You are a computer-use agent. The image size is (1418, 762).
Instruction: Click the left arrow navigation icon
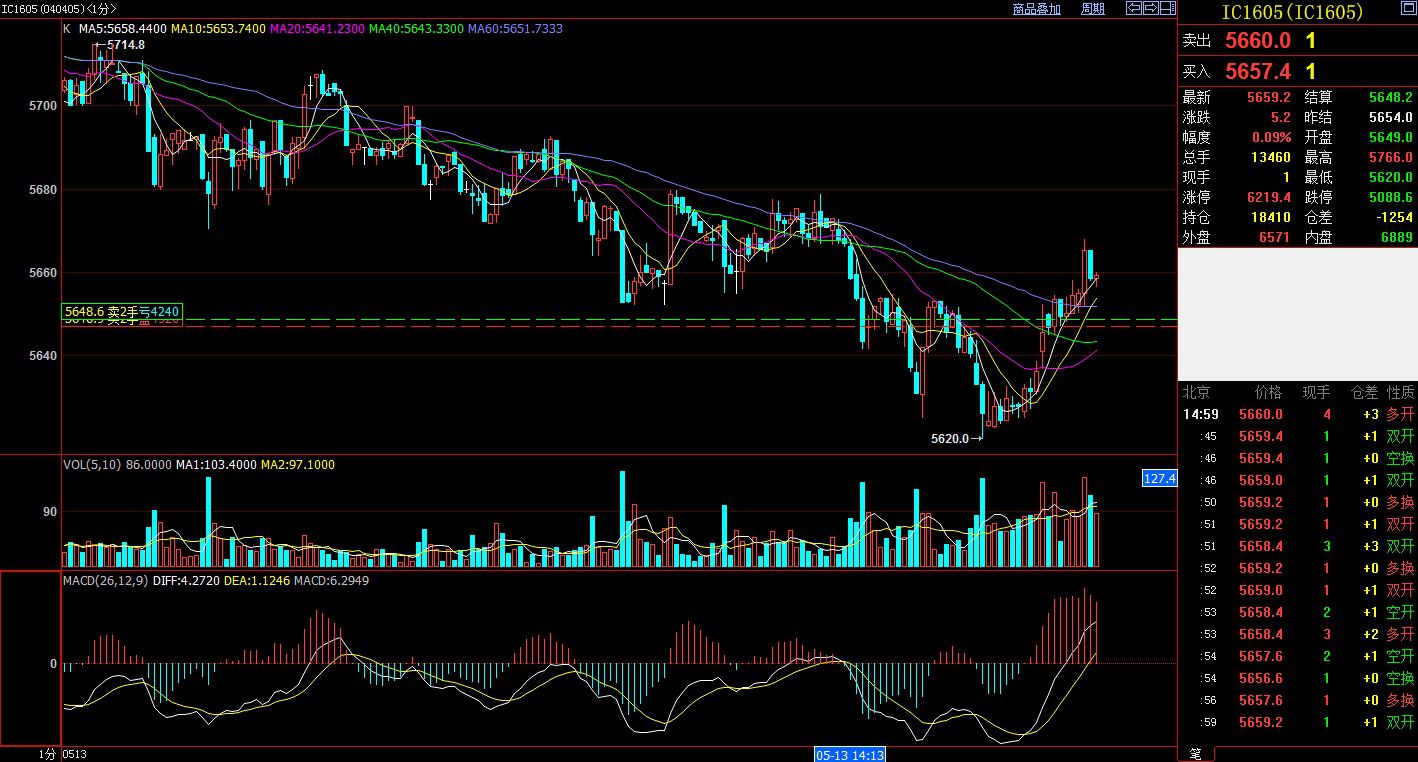[1134, 9]
